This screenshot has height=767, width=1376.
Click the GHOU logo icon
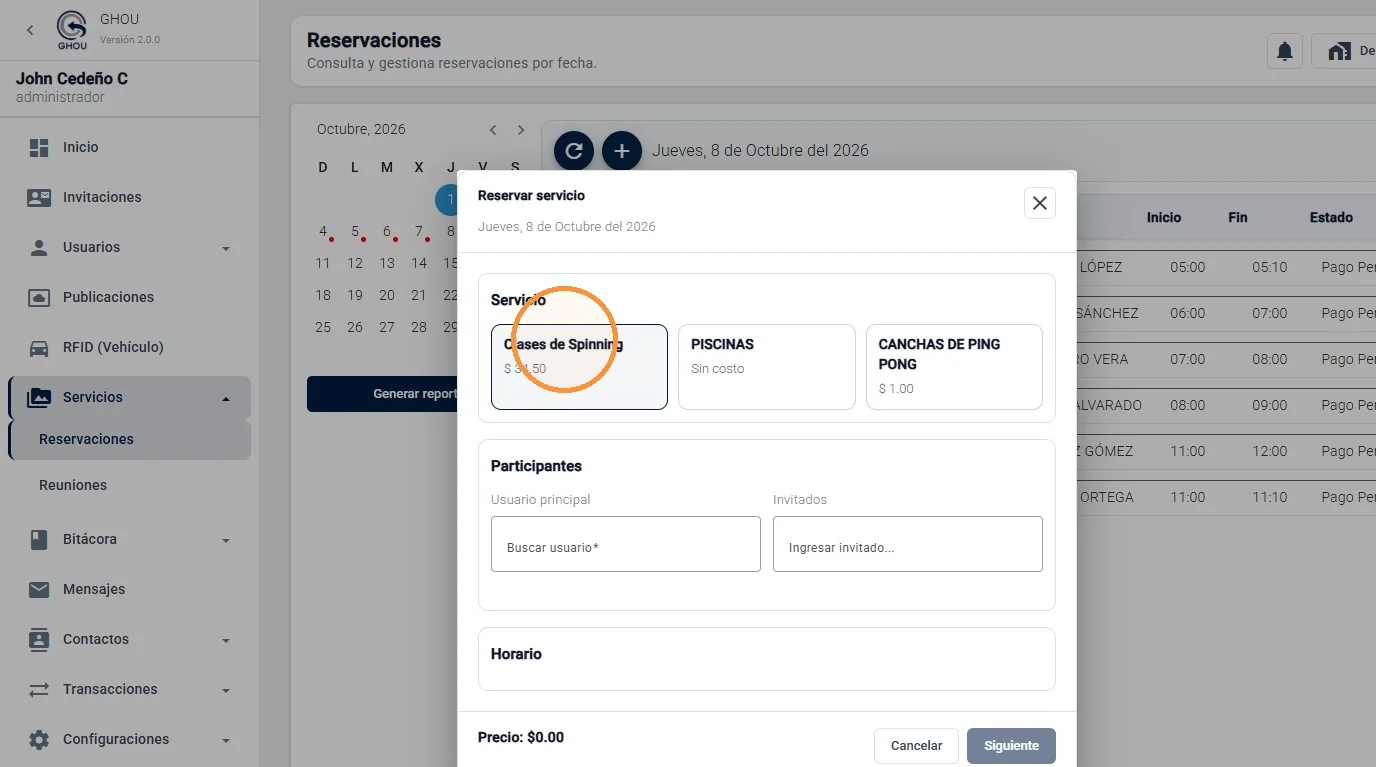tap(72, 30)
